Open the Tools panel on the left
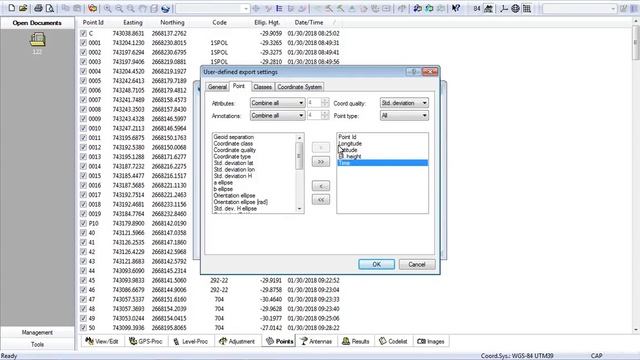This screenshot has height=360, width=640. (37, 344)
